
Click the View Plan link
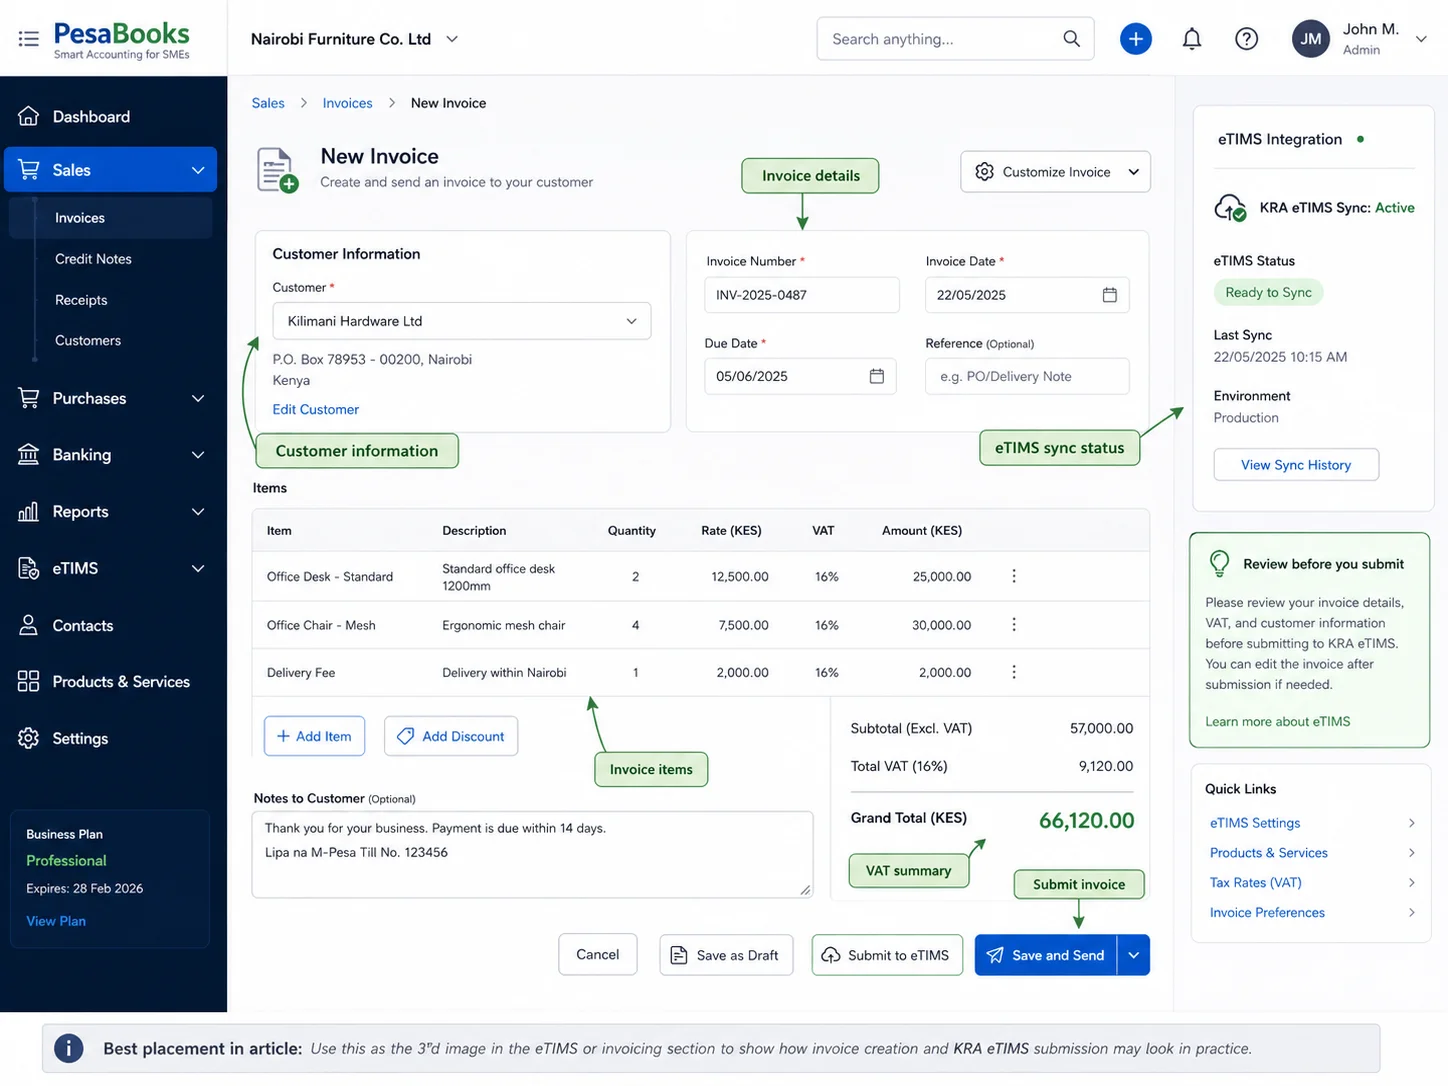point(56,921)
